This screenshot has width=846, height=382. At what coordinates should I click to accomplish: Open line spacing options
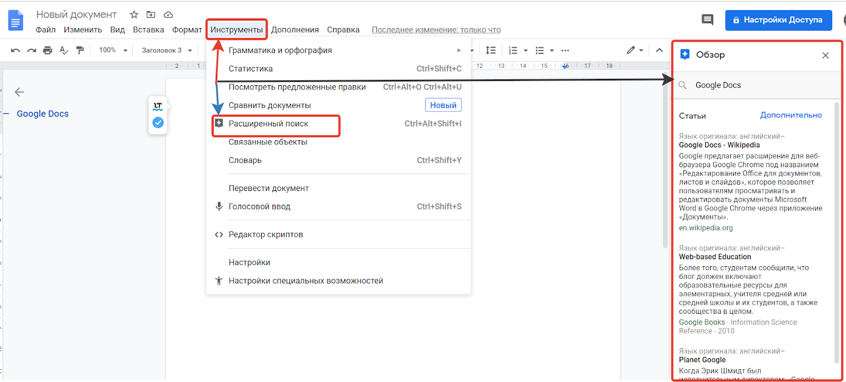[x=490, y=50]
